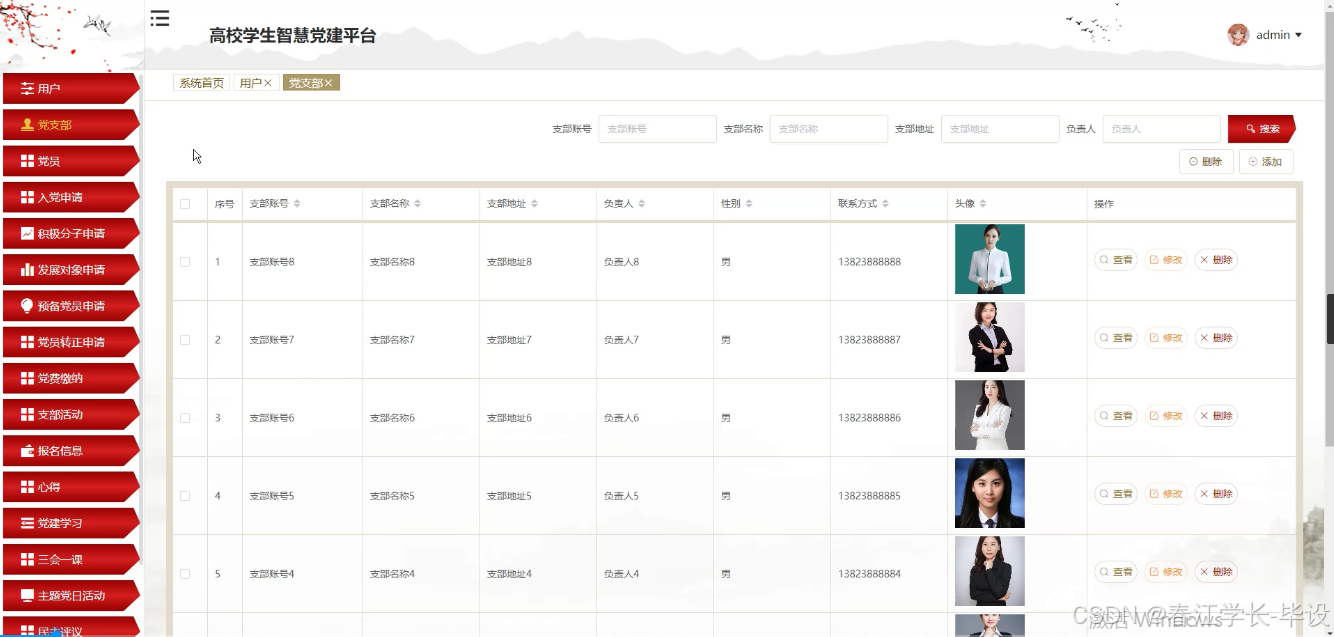The image size is (1334, 637).
Task: Open the 党员转正申请 sidebar menu
Action: click(x=70, y=342)
